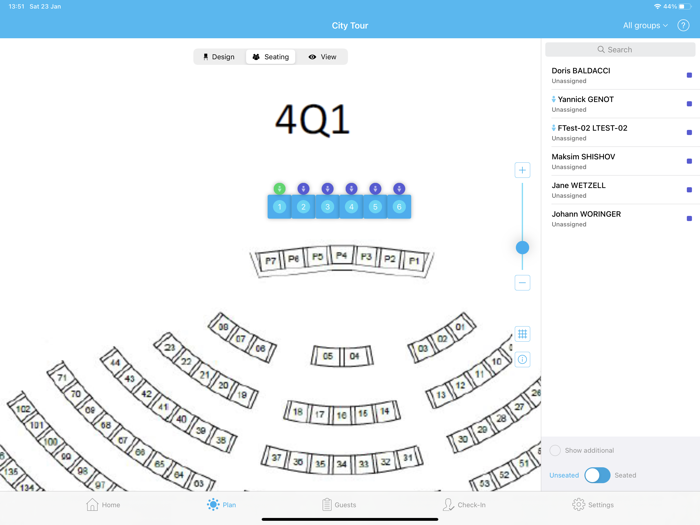Screen dimensions: 700x525
Task: Click the Seated label
Action: coord(625,475)
